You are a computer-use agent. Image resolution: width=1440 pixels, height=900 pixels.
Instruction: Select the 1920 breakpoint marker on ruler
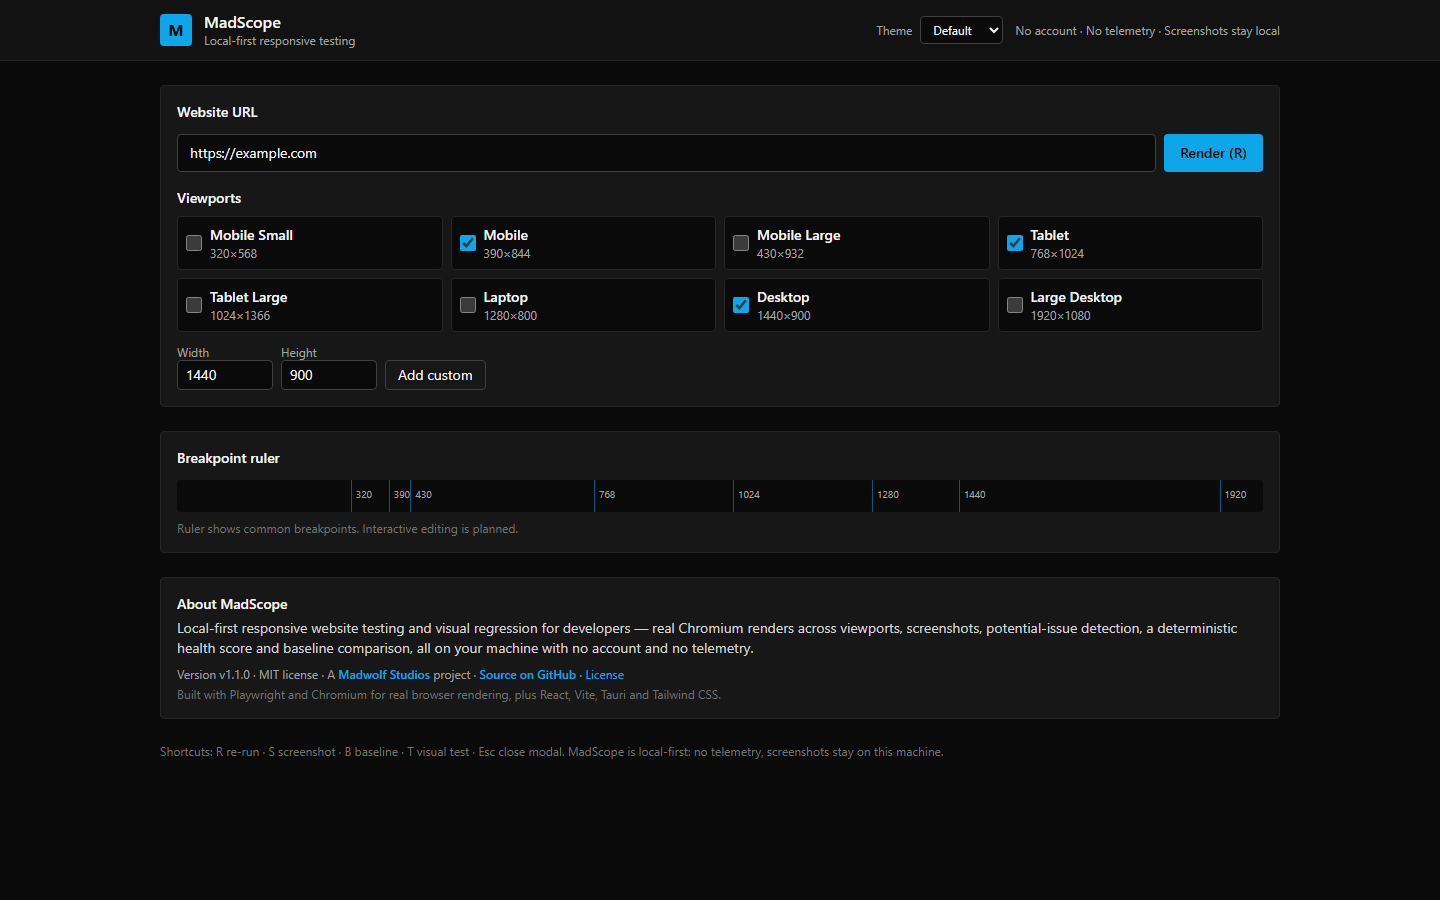[x=1235, y=495]
